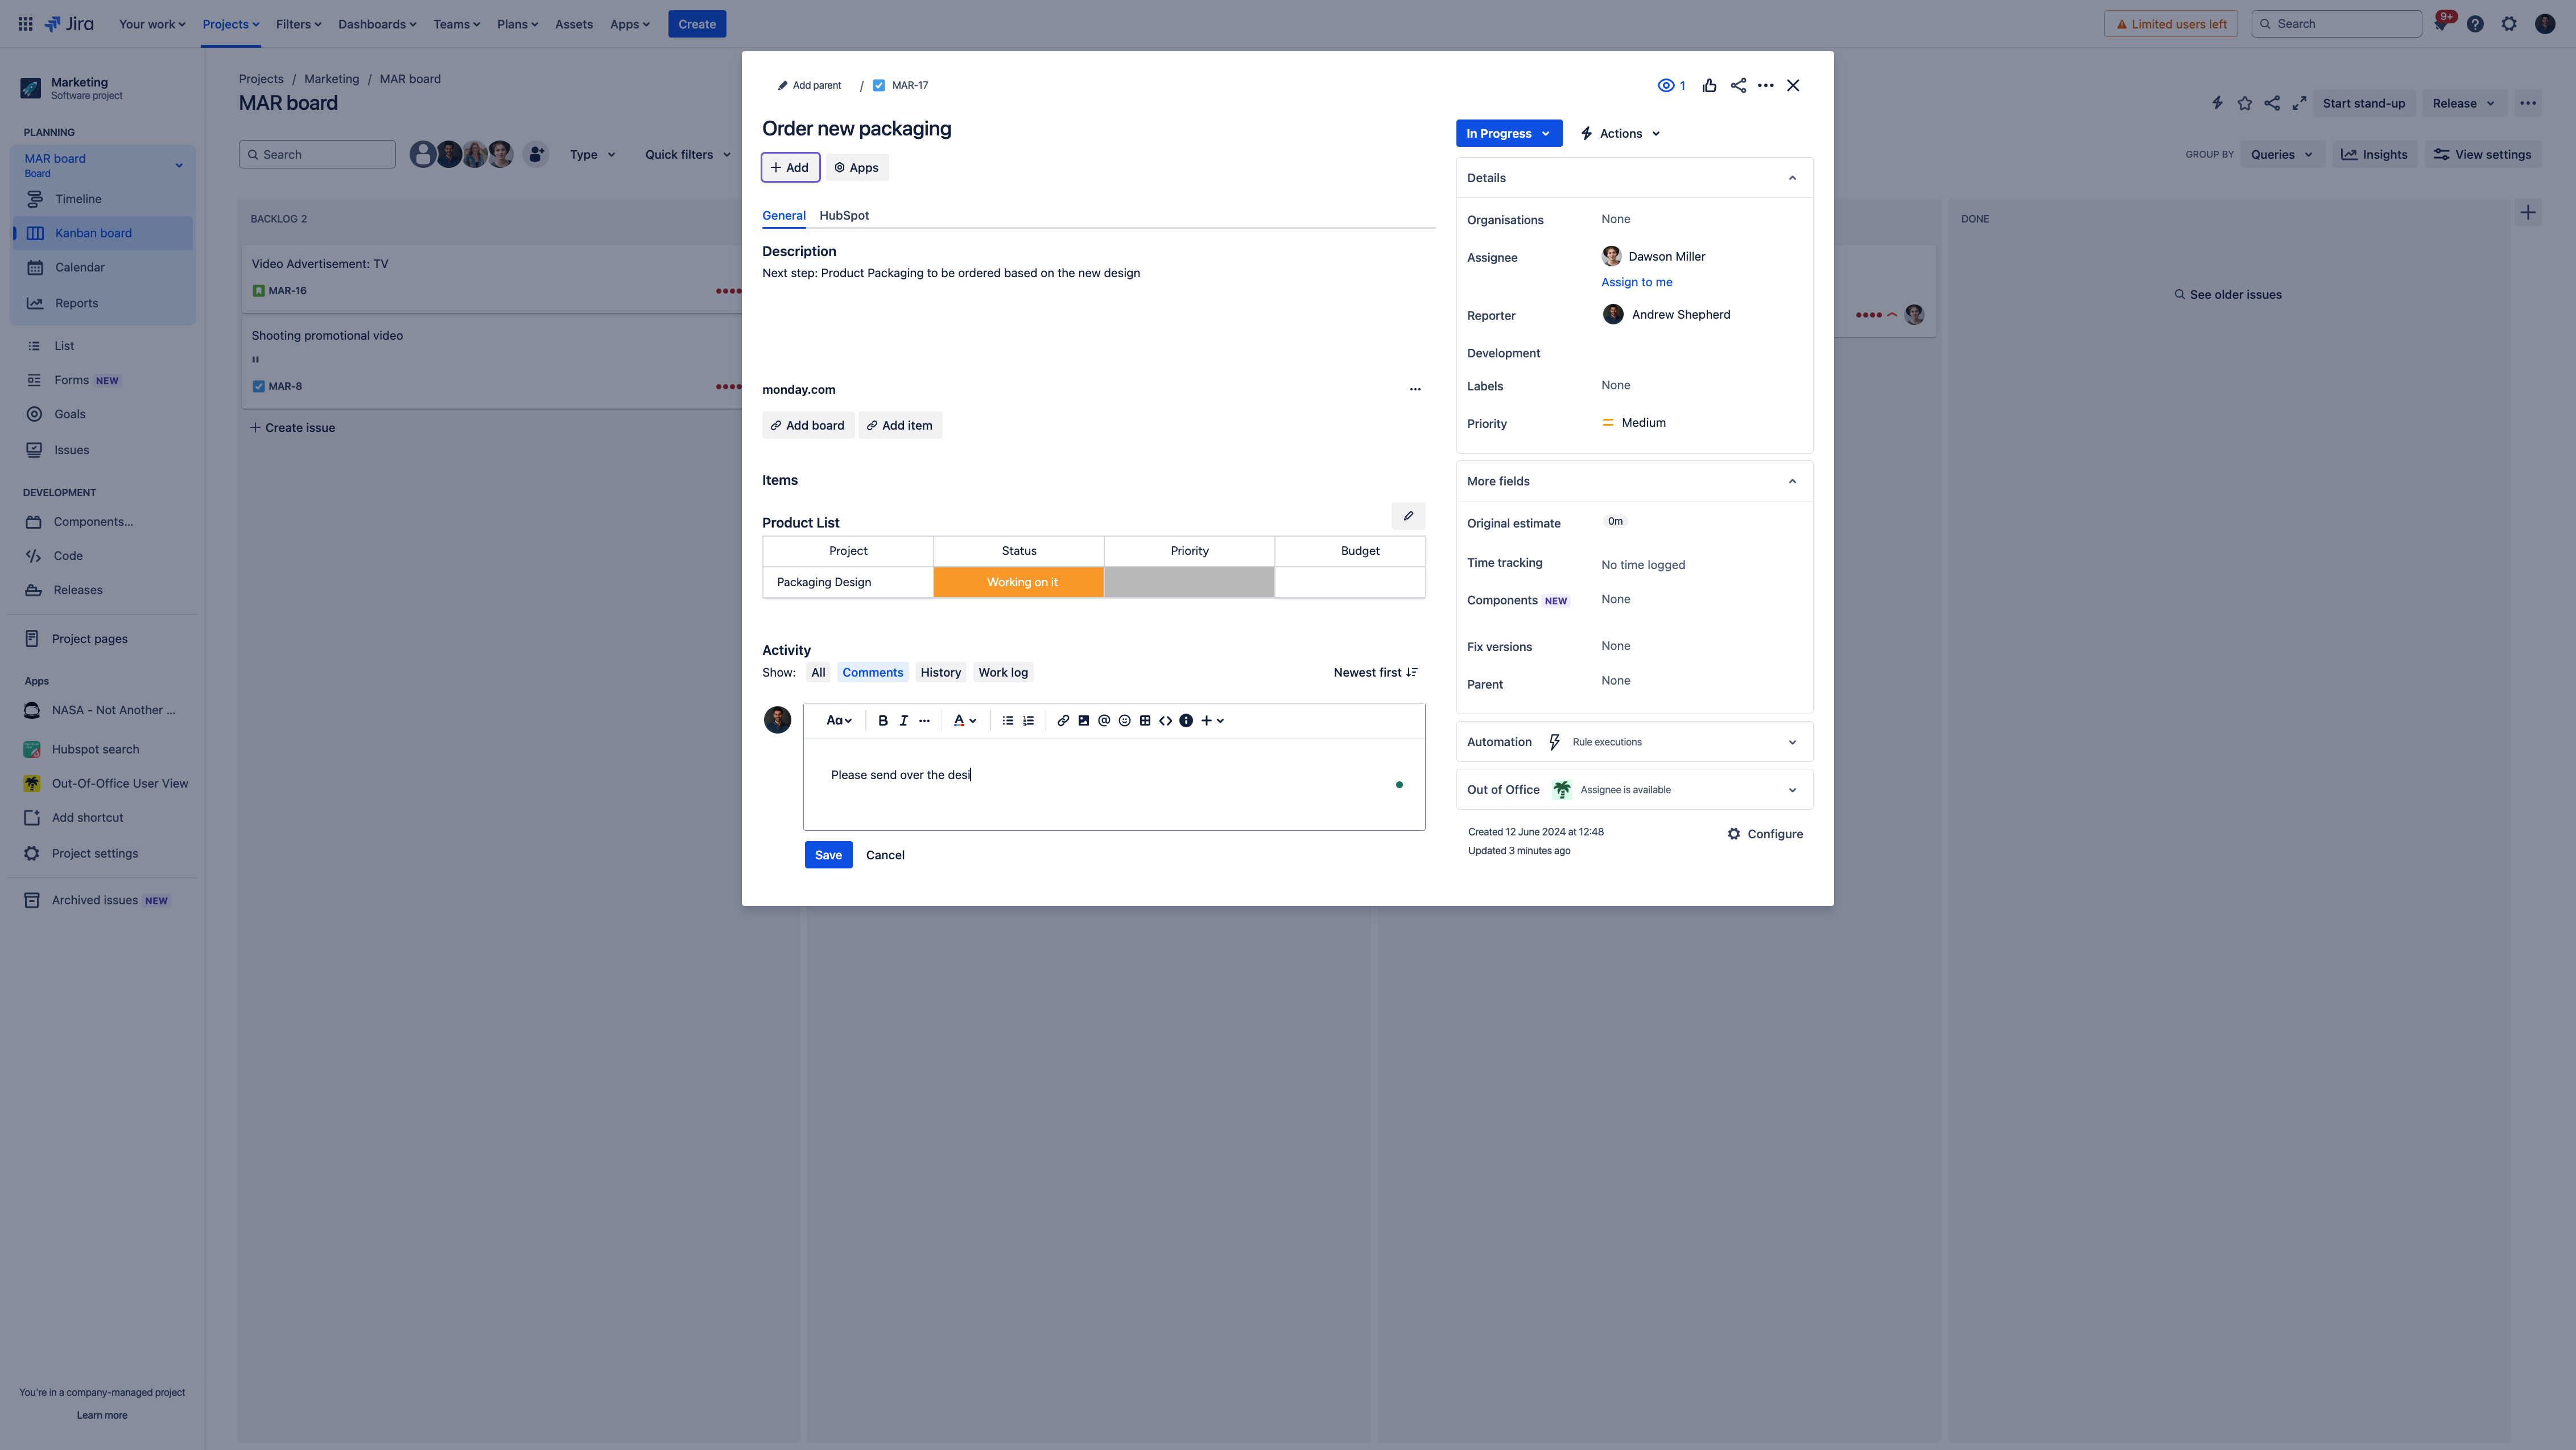Vote for this issue with thumbs up
Viewport: 2576px width, 1450px height.
1710,85
